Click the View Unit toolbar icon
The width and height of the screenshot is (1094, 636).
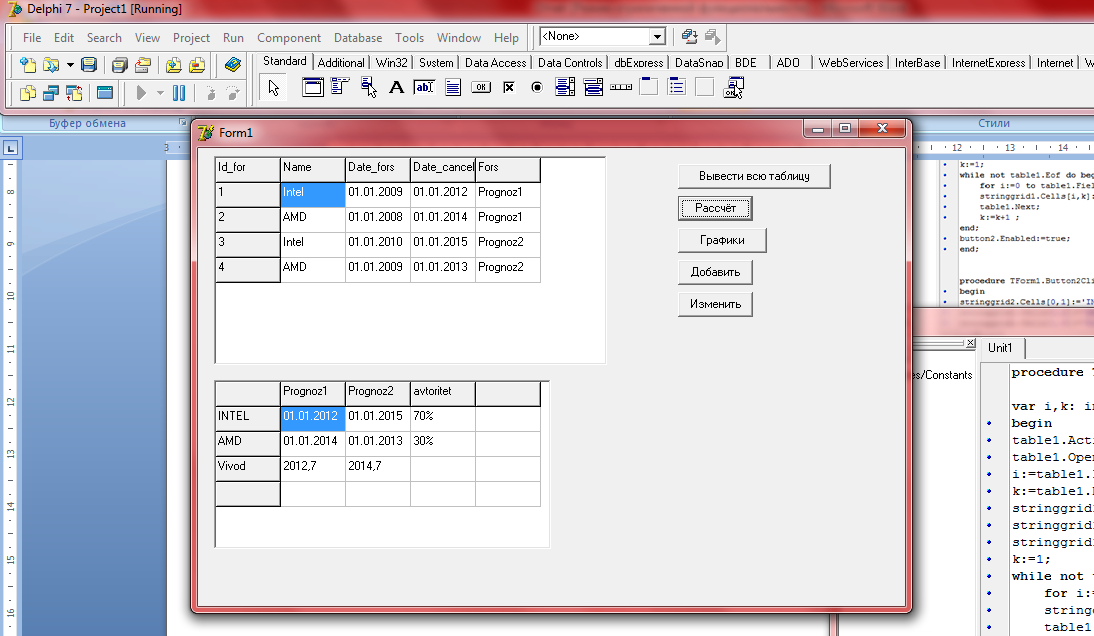click(x=28, y=93)
